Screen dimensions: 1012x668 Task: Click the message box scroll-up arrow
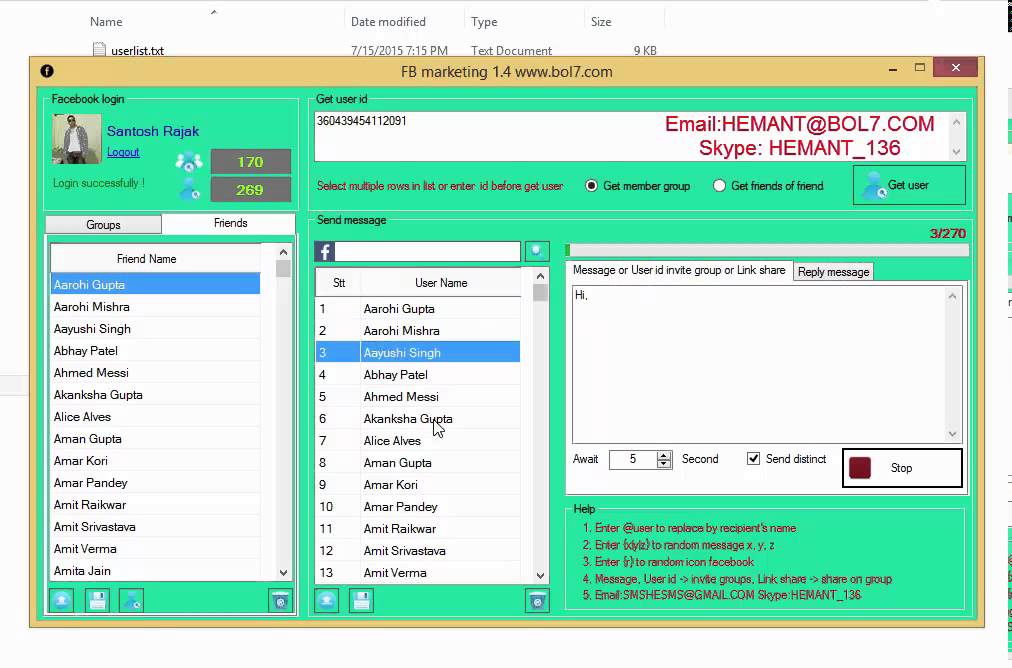(953, 296)
